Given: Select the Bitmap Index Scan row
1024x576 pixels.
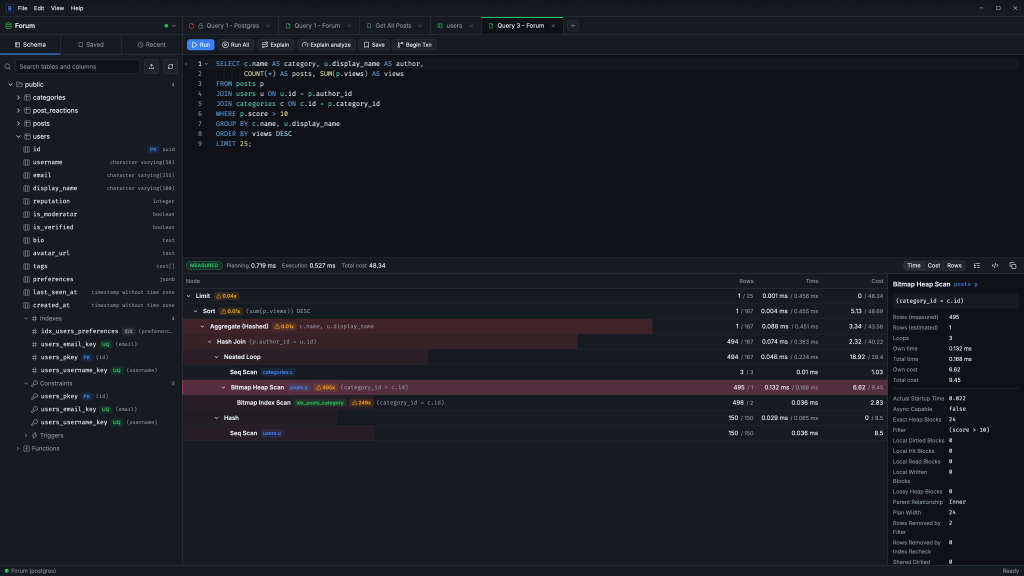Looking at the screenshot, I should click(x=535, y=403).
